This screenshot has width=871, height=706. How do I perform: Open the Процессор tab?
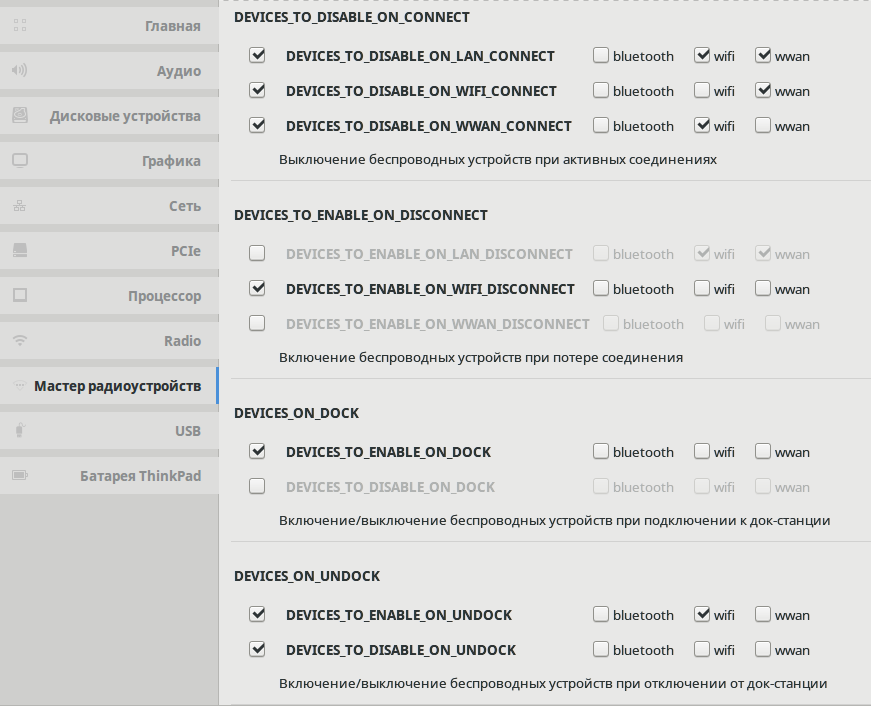[x=109, y=296]
